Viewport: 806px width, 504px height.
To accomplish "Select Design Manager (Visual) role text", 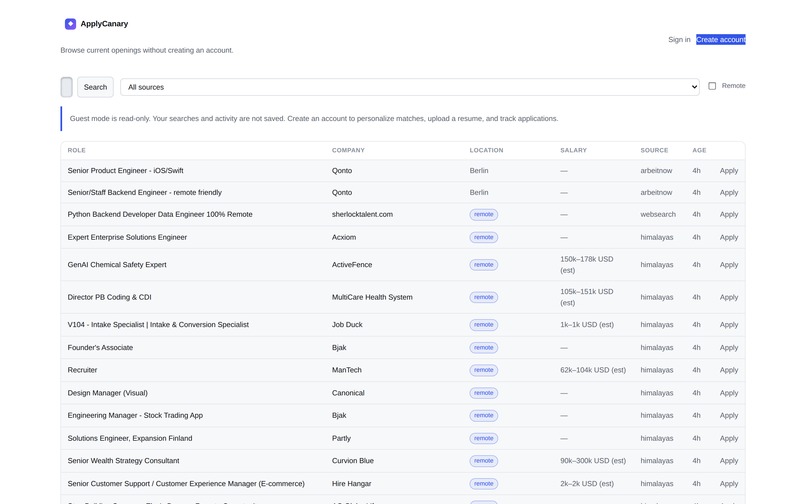I will [x=107, y=393].
